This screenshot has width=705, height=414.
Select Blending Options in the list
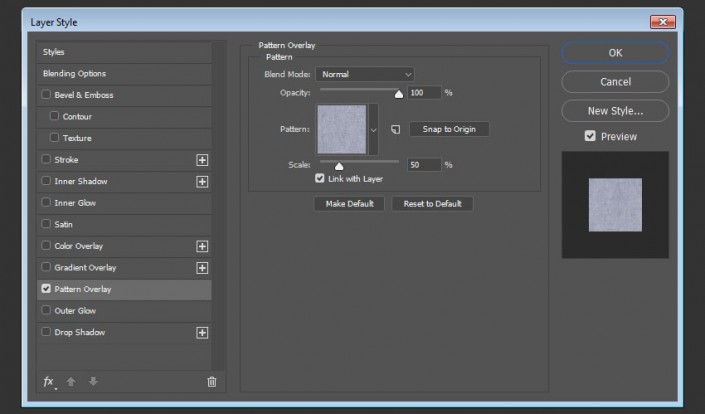(74, 73)
